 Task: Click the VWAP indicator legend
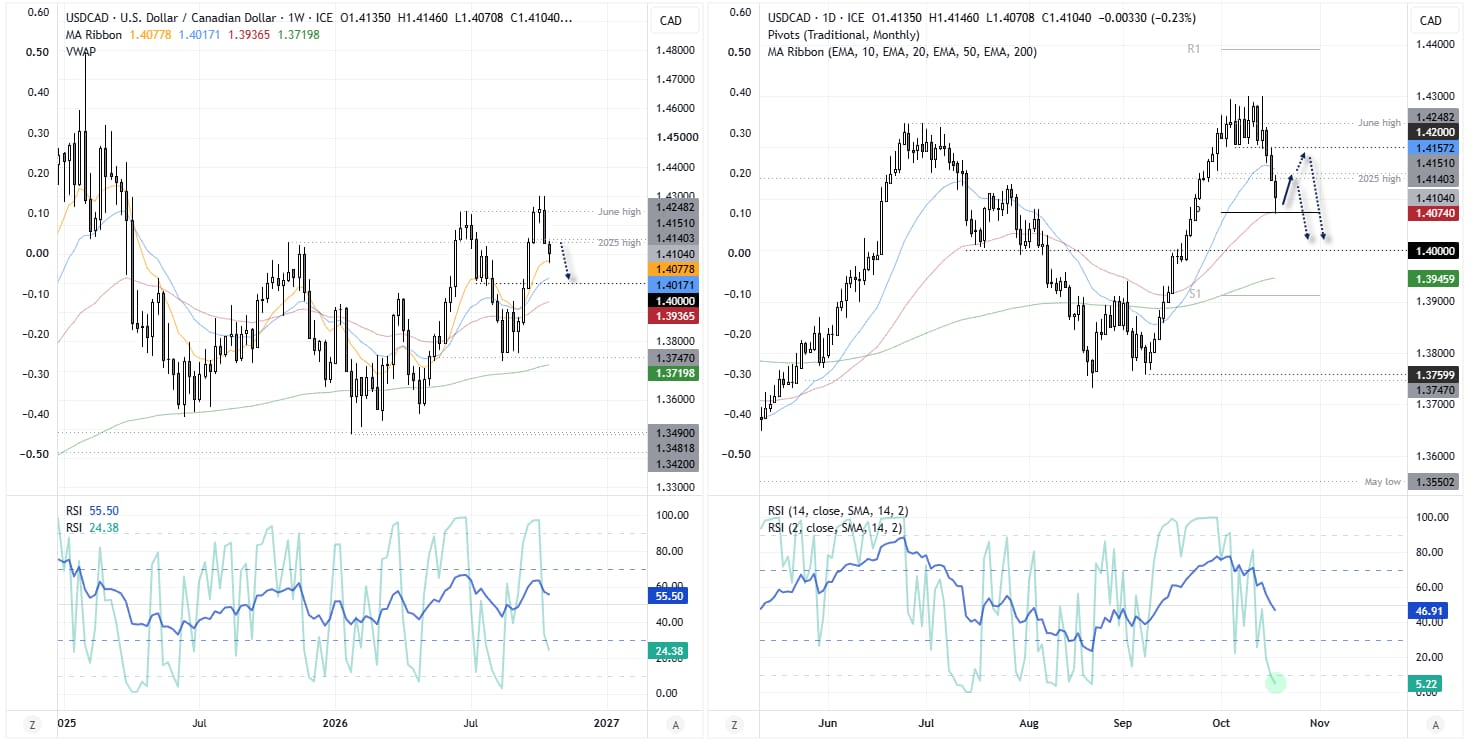point(82,51)
